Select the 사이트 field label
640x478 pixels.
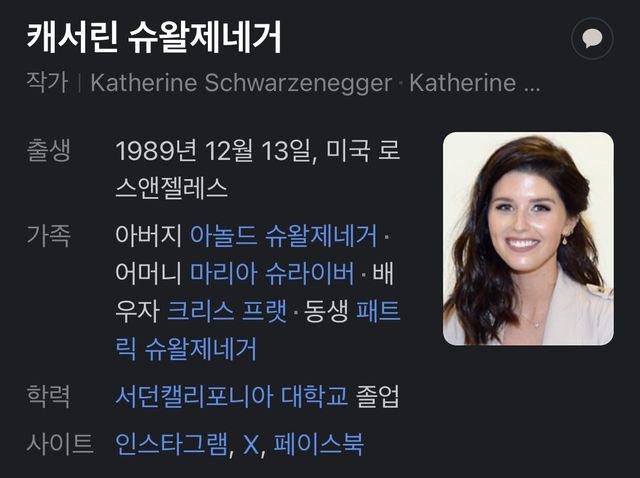coord(60,444)
